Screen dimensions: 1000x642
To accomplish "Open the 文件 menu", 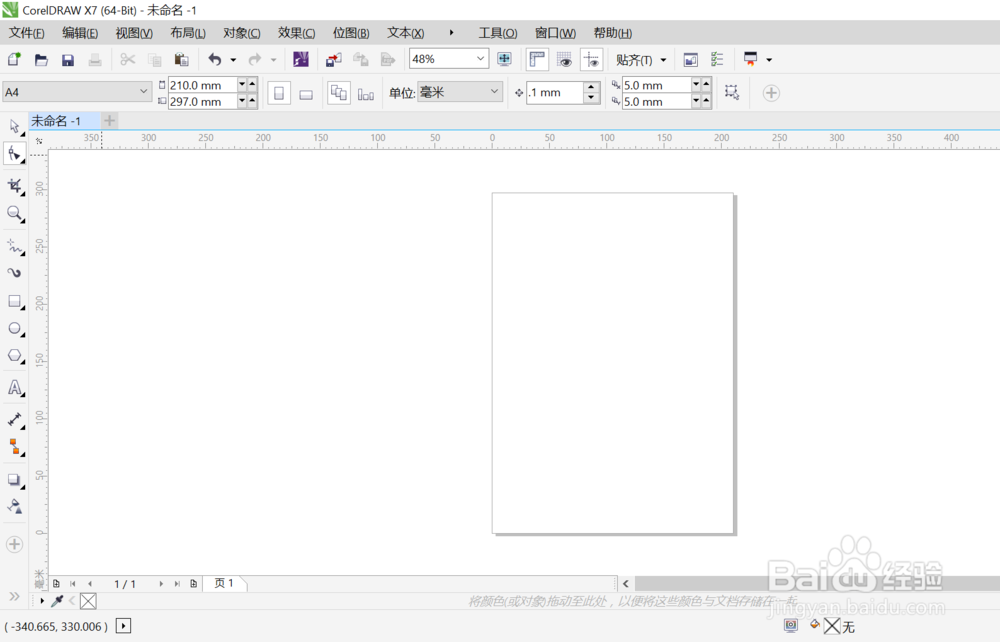I will click(x=26, y=33).
